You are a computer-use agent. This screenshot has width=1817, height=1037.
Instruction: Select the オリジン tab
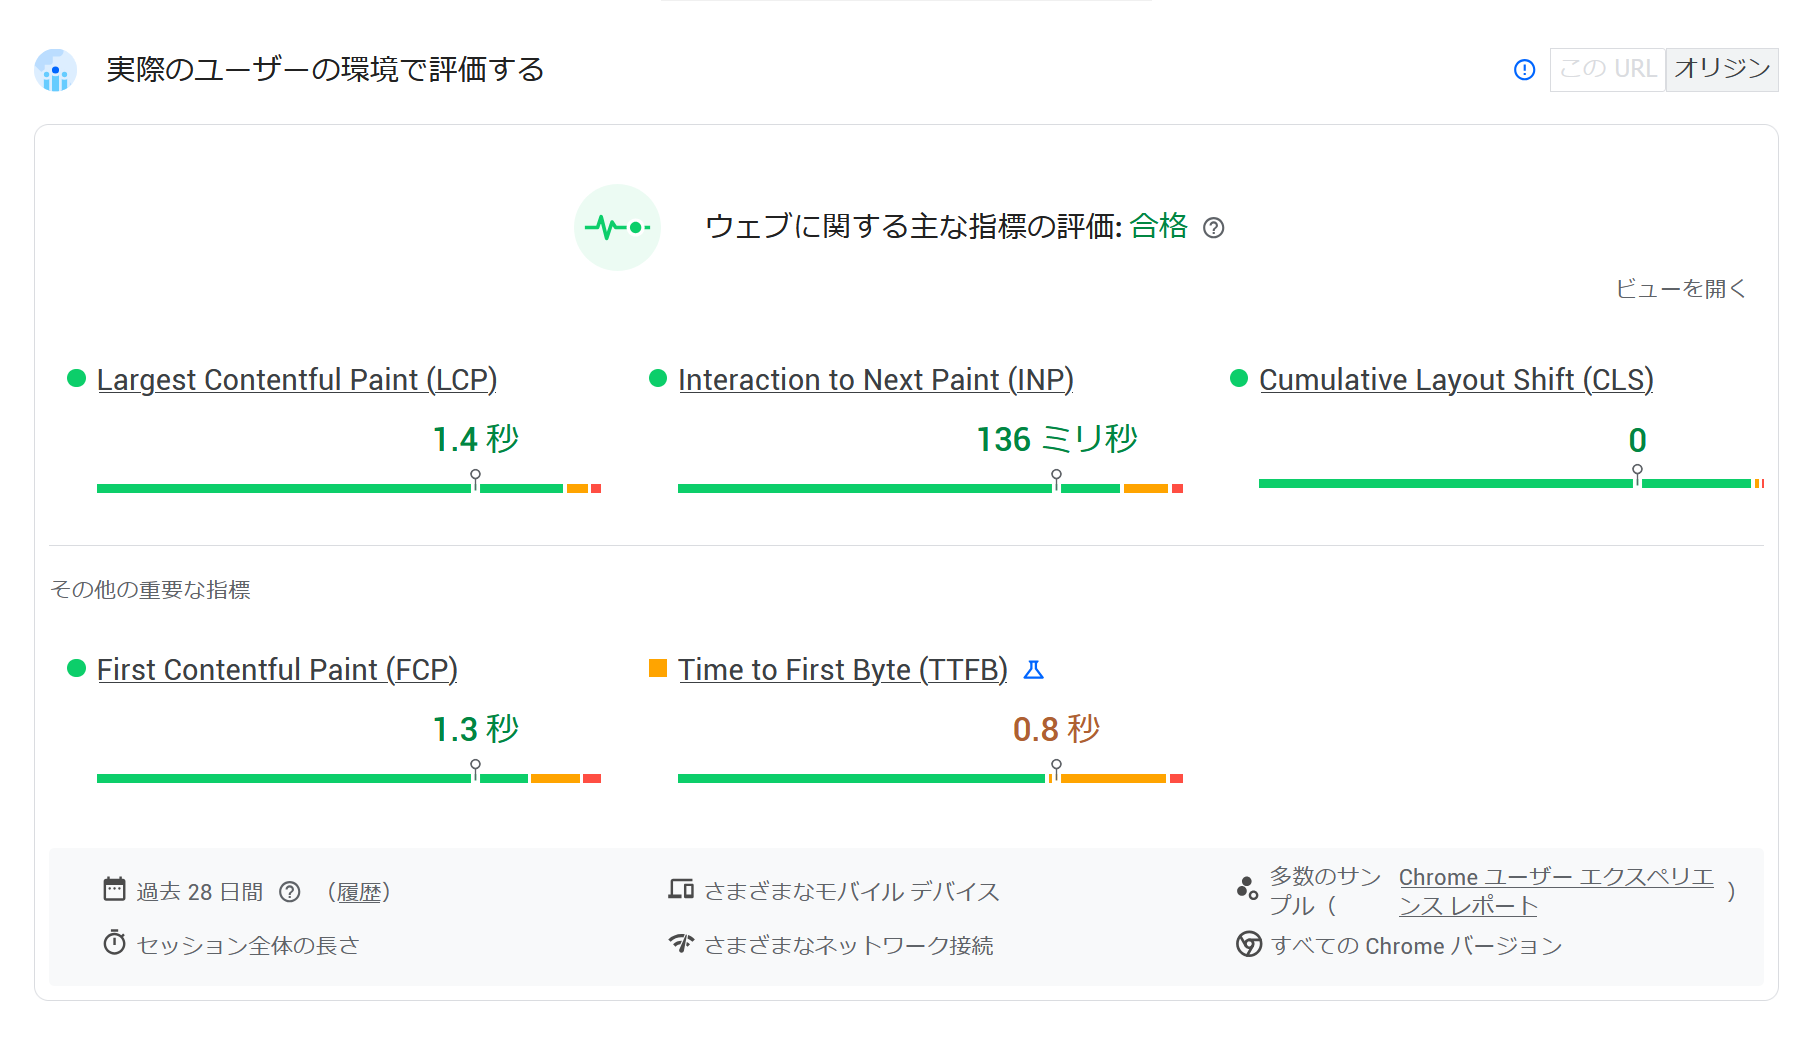(1721, 69)
